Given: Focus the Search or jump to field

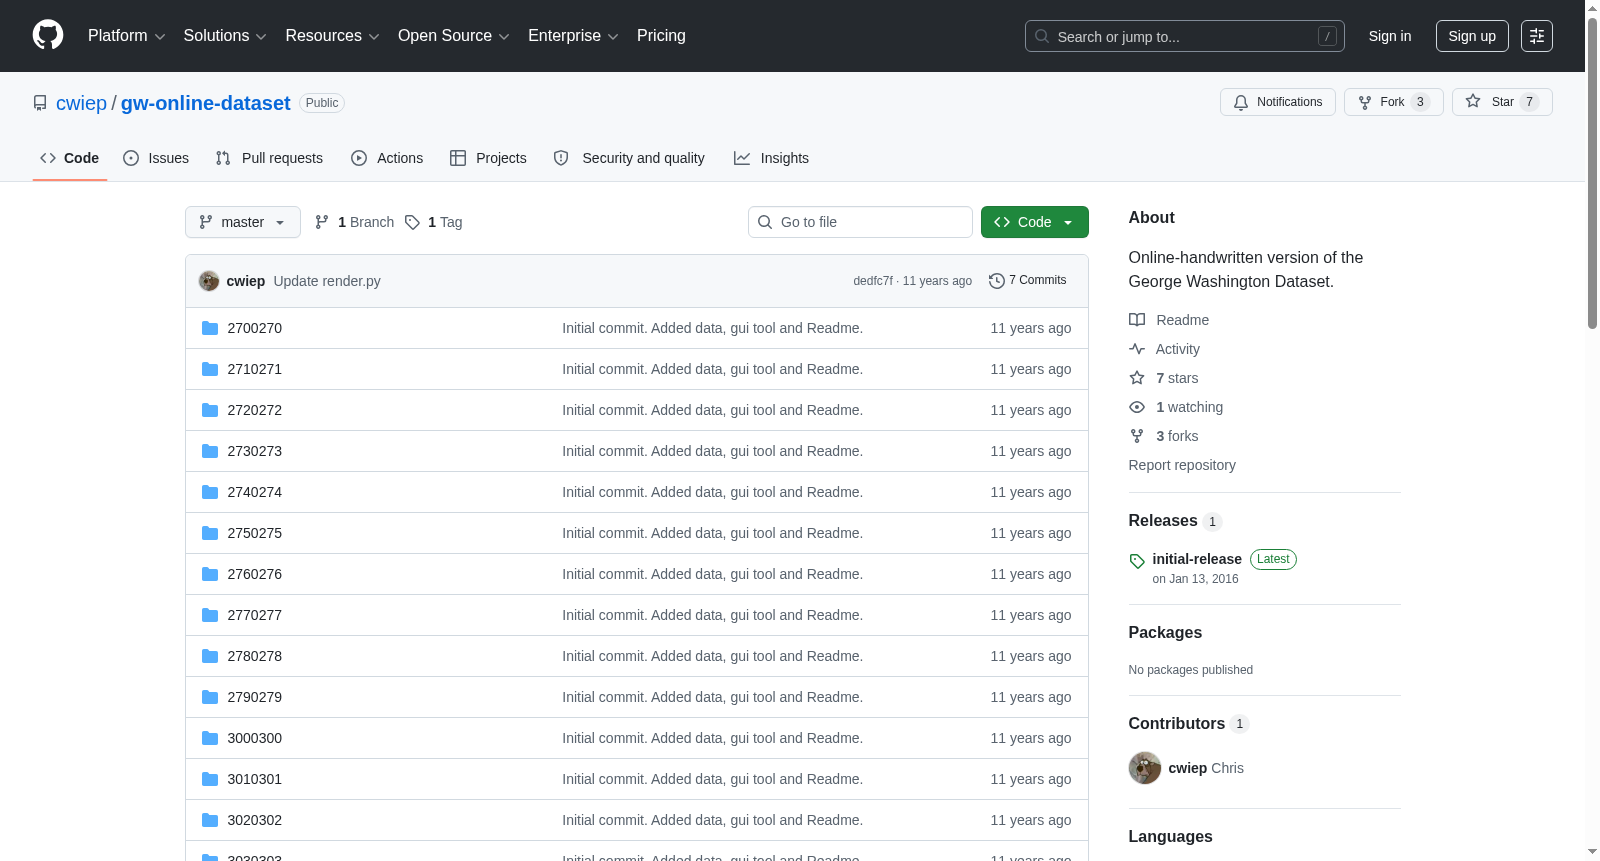Looking at the screenshot, I should [x=1185, y=36].
